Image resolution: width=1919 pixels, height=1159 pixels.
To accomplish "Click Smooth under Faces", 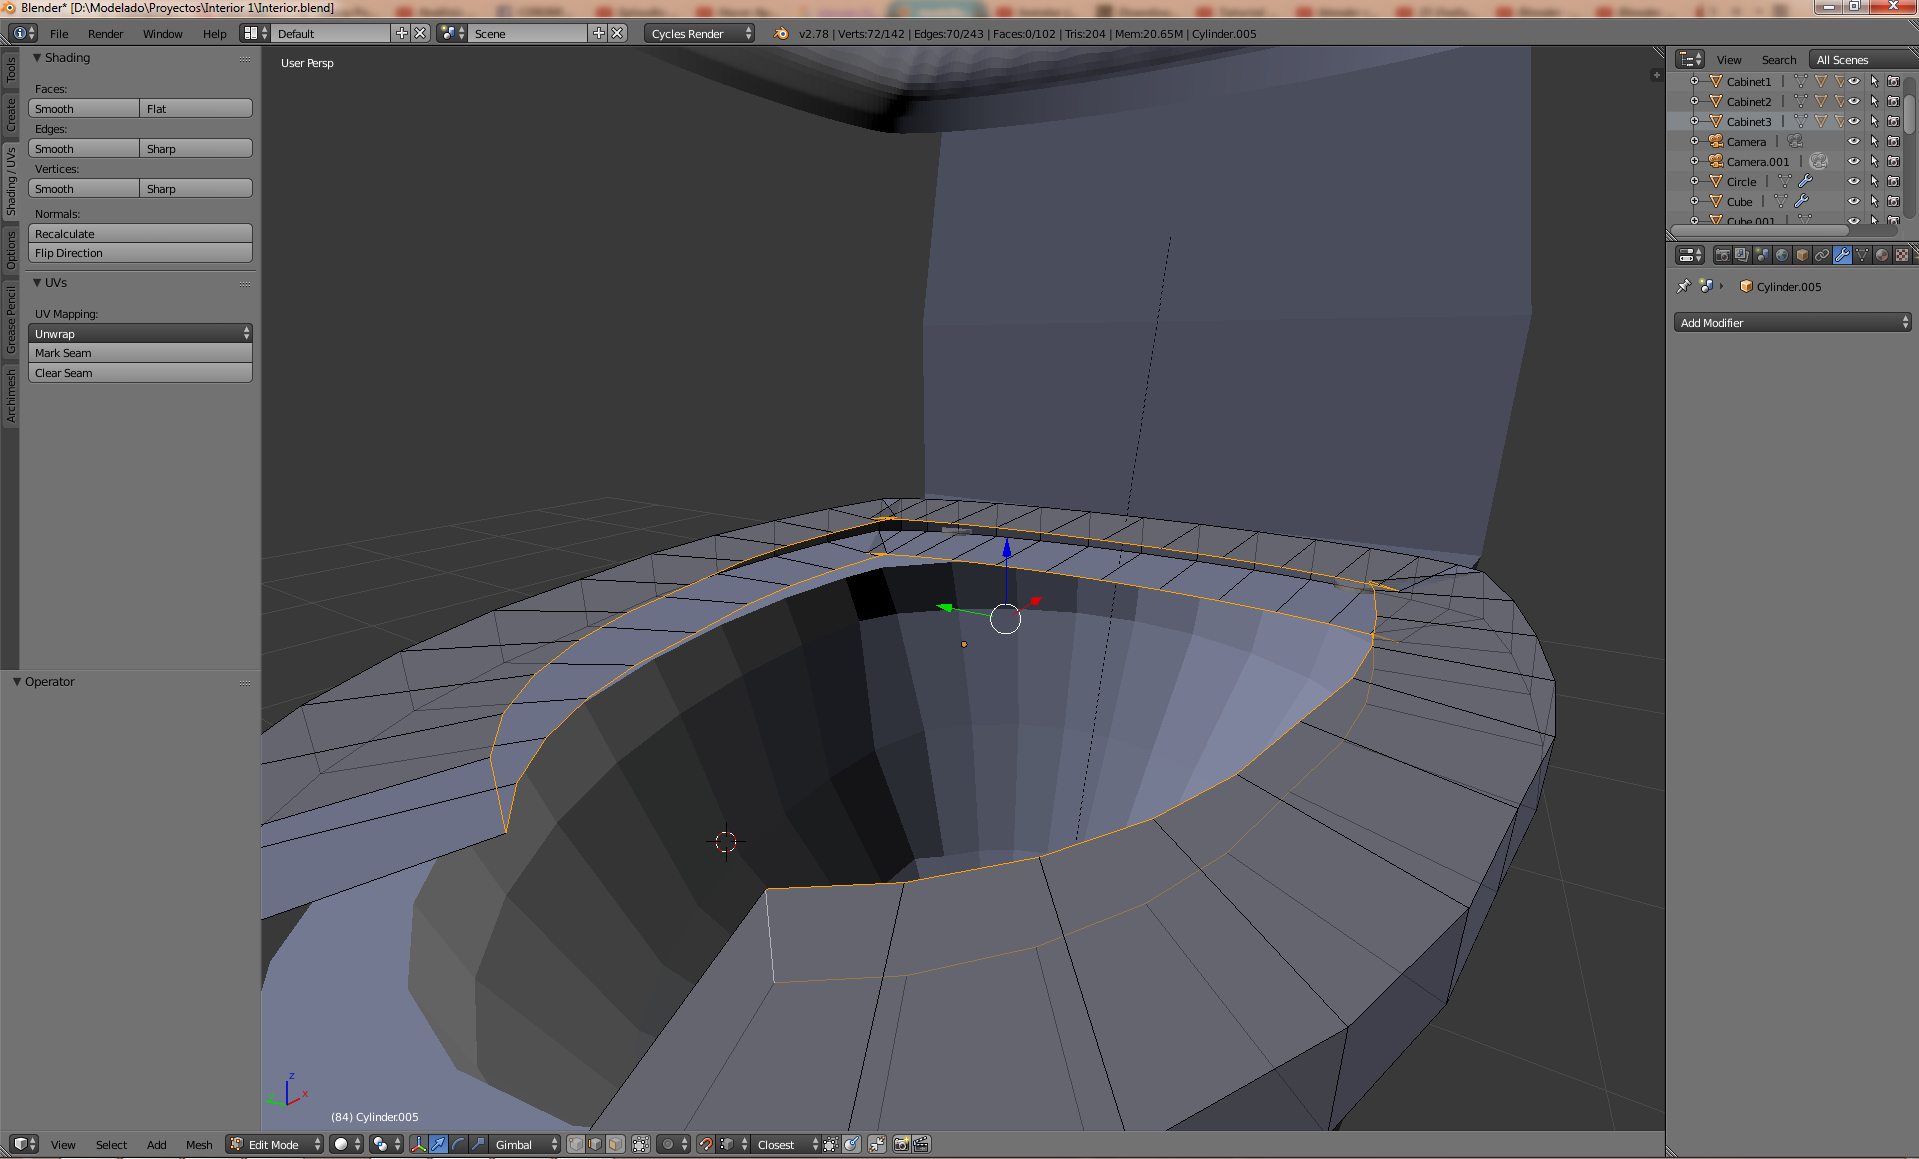I will point(84,108).
